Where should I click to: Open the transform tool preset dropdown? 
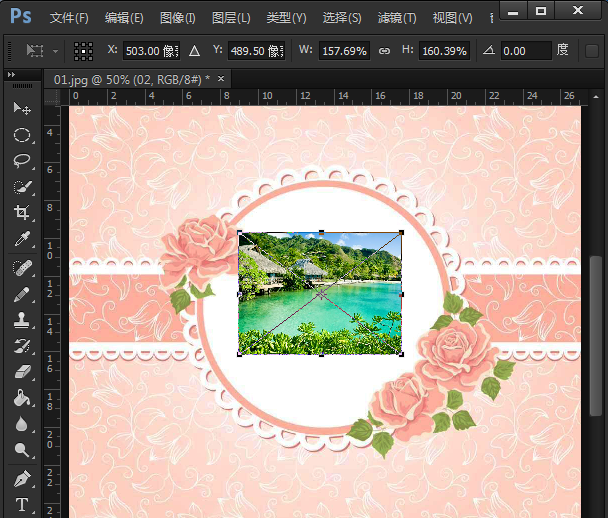42,50
